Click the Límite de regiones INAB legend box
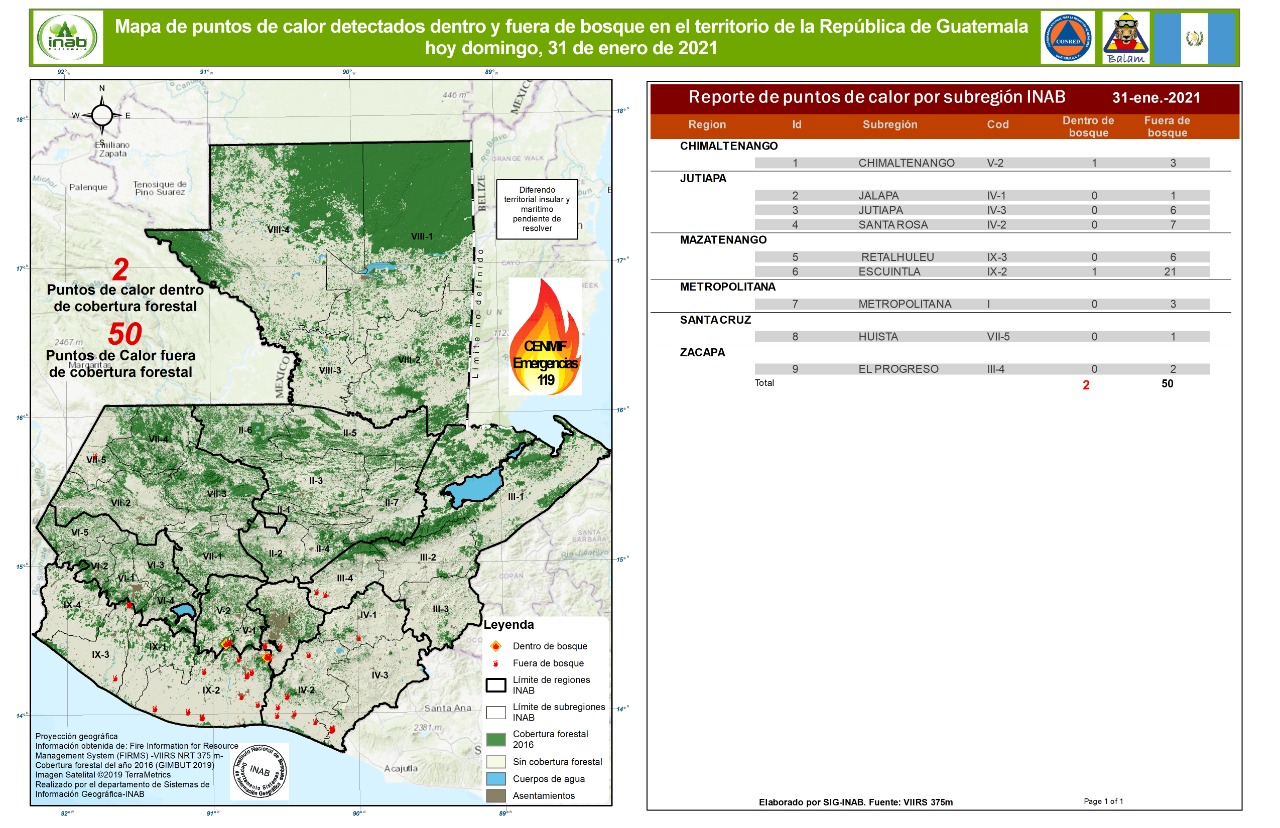This screenshot has width=1280, height=828. pos(496,685)
